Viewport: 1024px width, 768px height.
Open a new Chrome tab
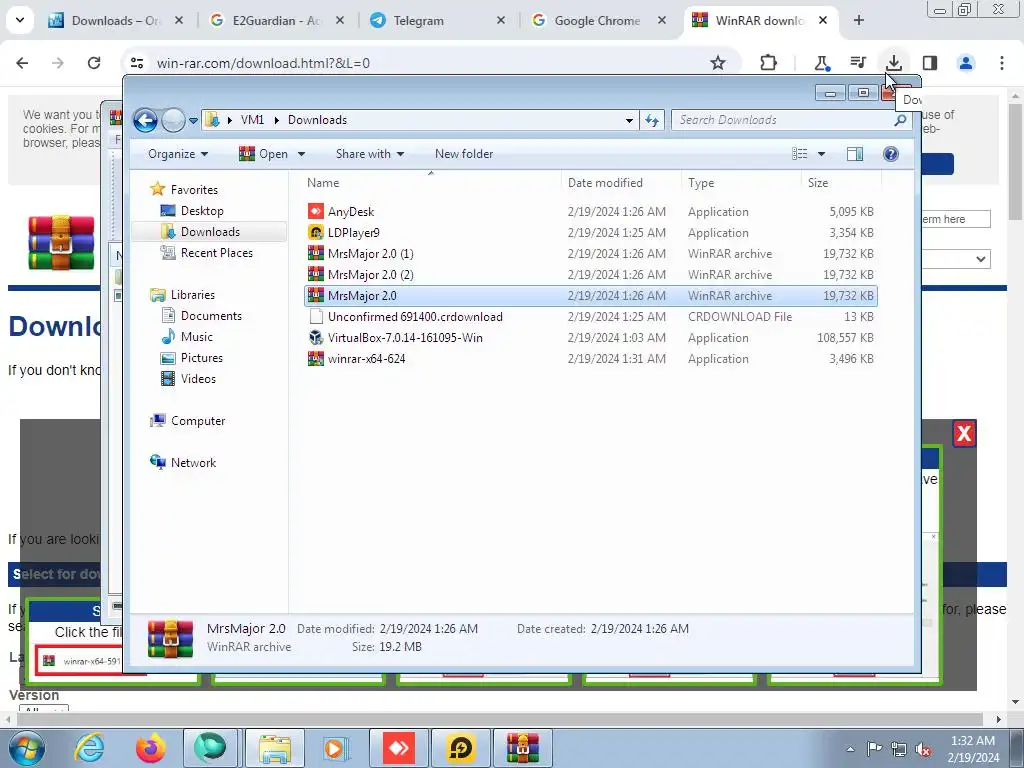858,21
